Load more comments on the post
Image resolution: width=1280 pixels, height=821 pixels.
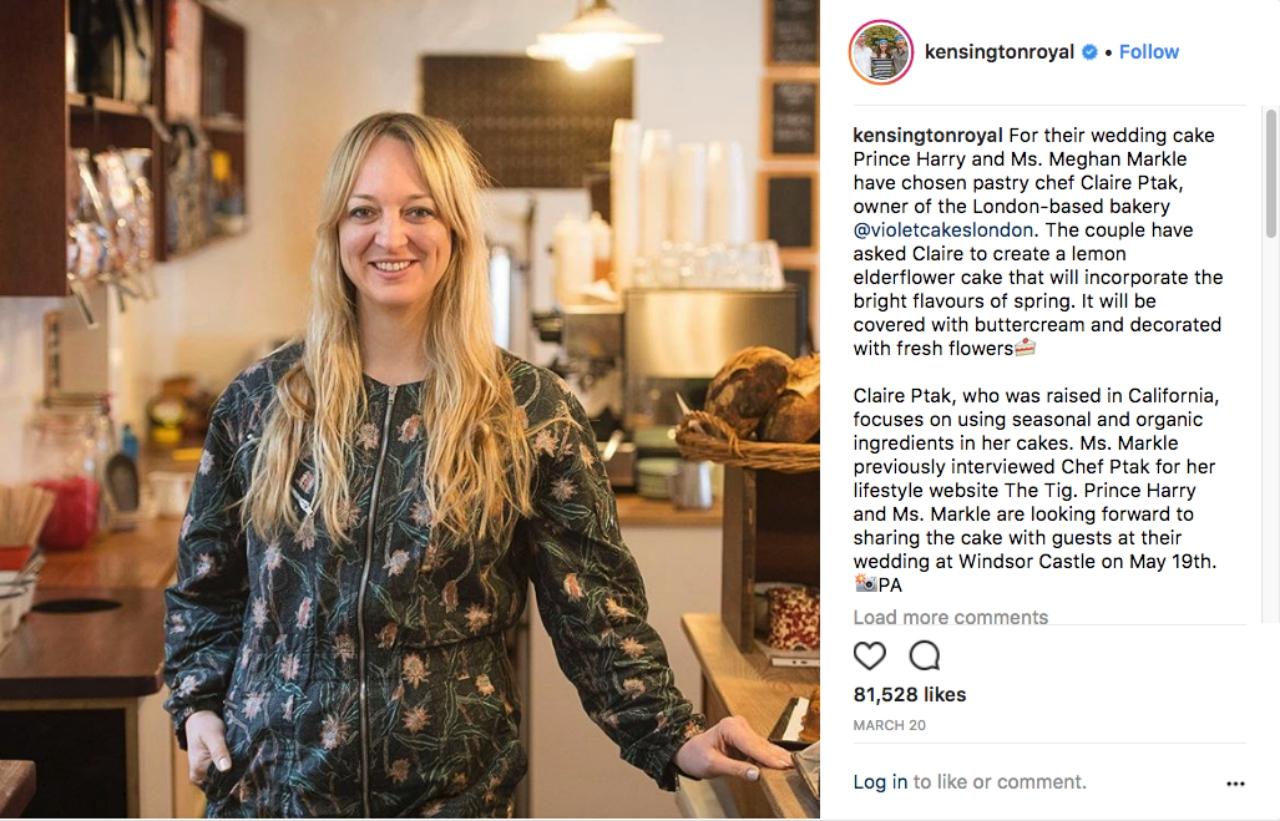pyautogui.click(x=951, y=617)
